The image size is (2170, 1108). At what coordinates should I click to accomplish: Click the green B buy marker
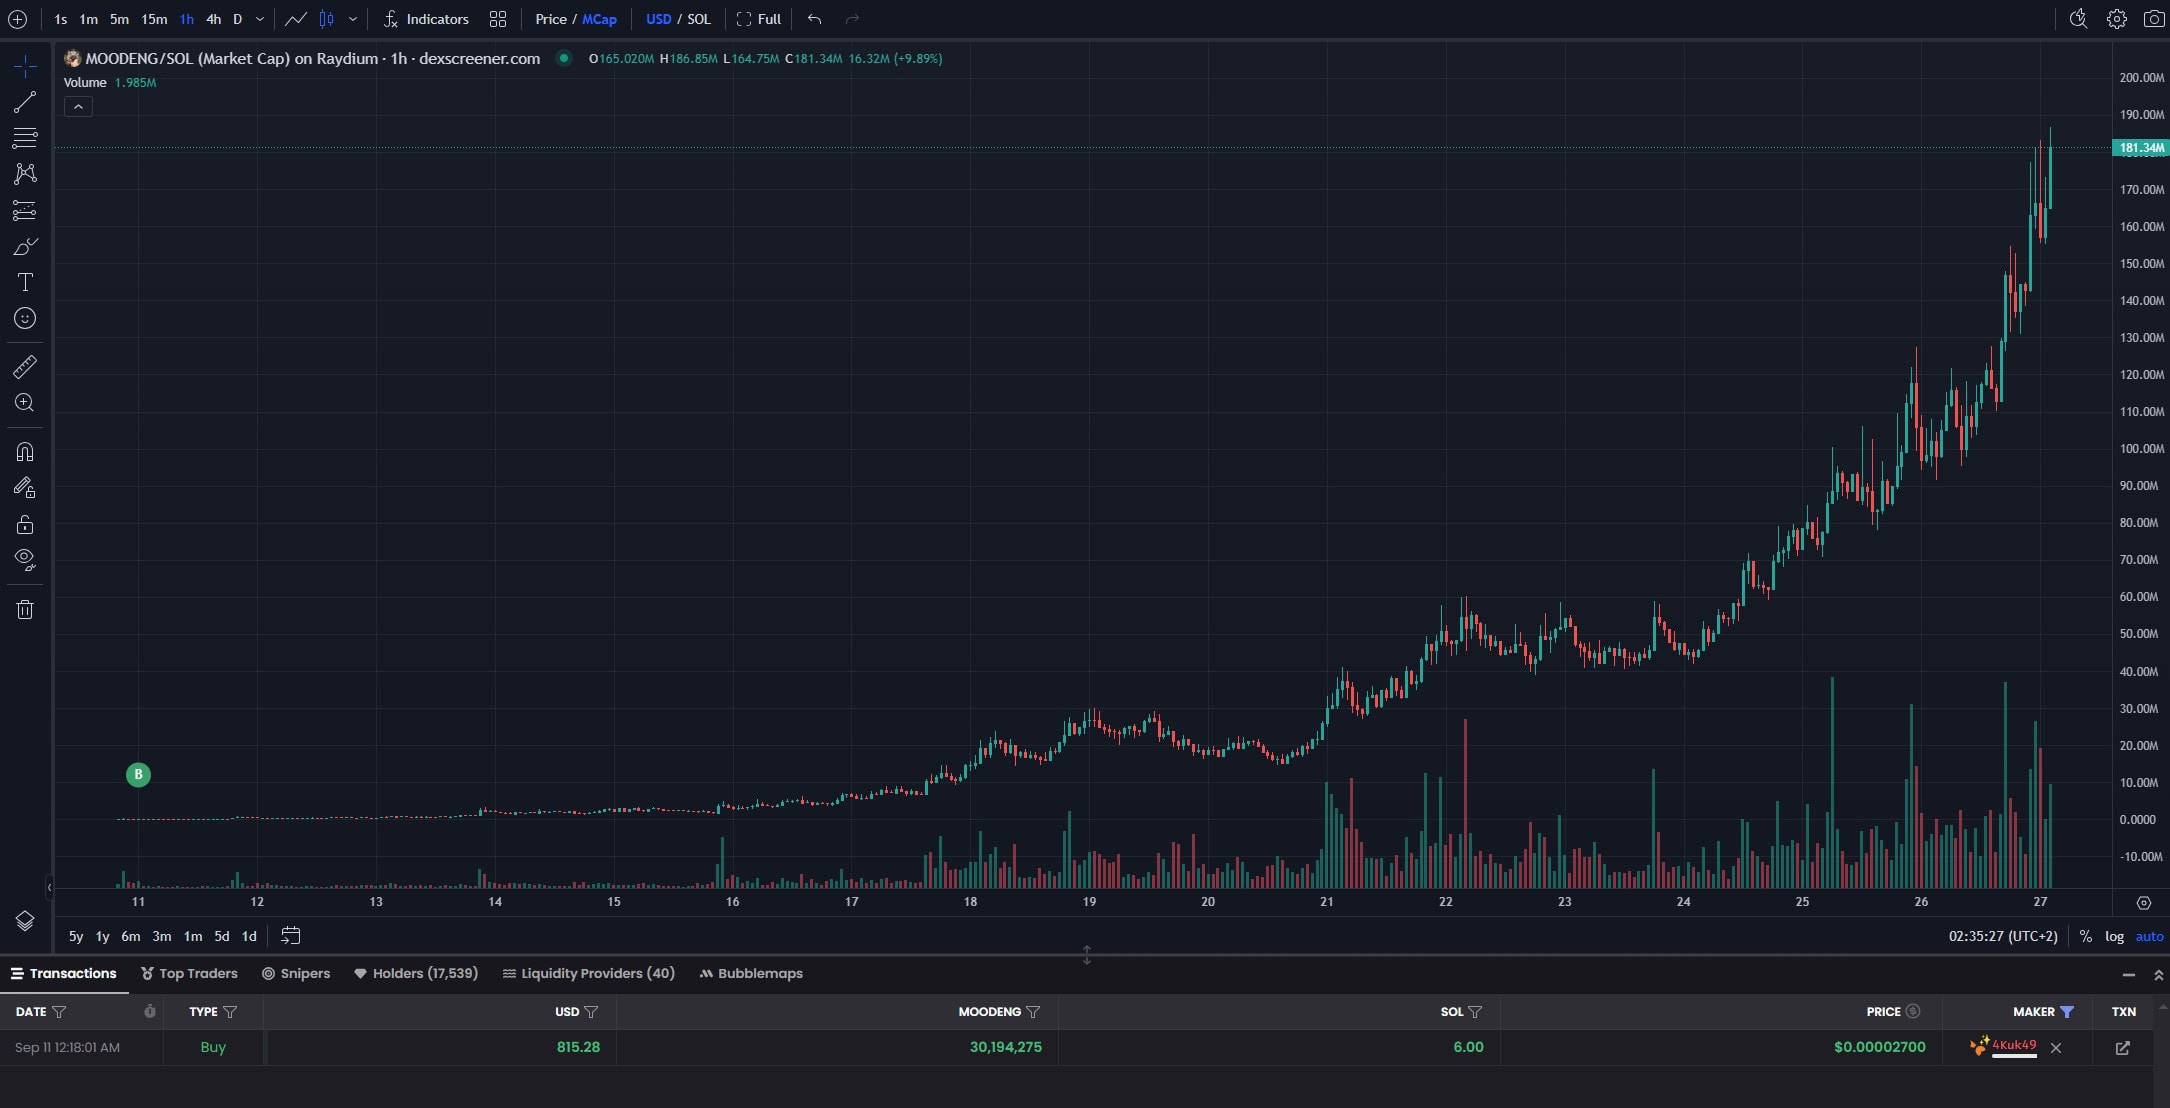click(138, 774)
